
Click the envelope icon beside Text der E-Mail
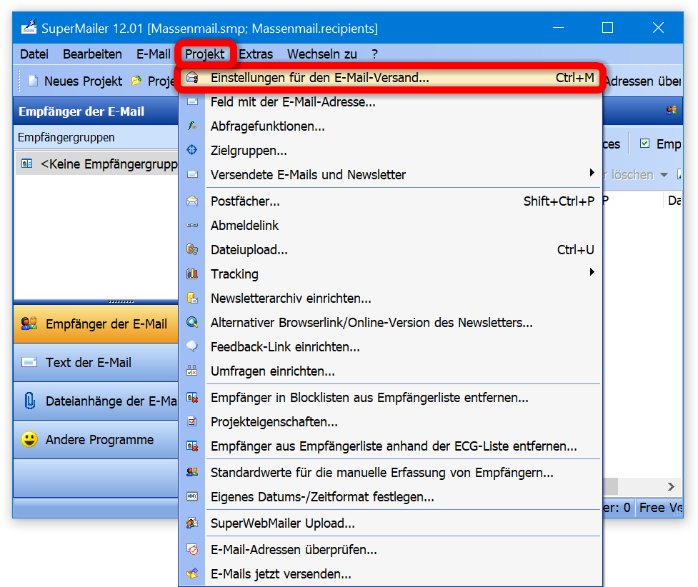click(29, 362)
